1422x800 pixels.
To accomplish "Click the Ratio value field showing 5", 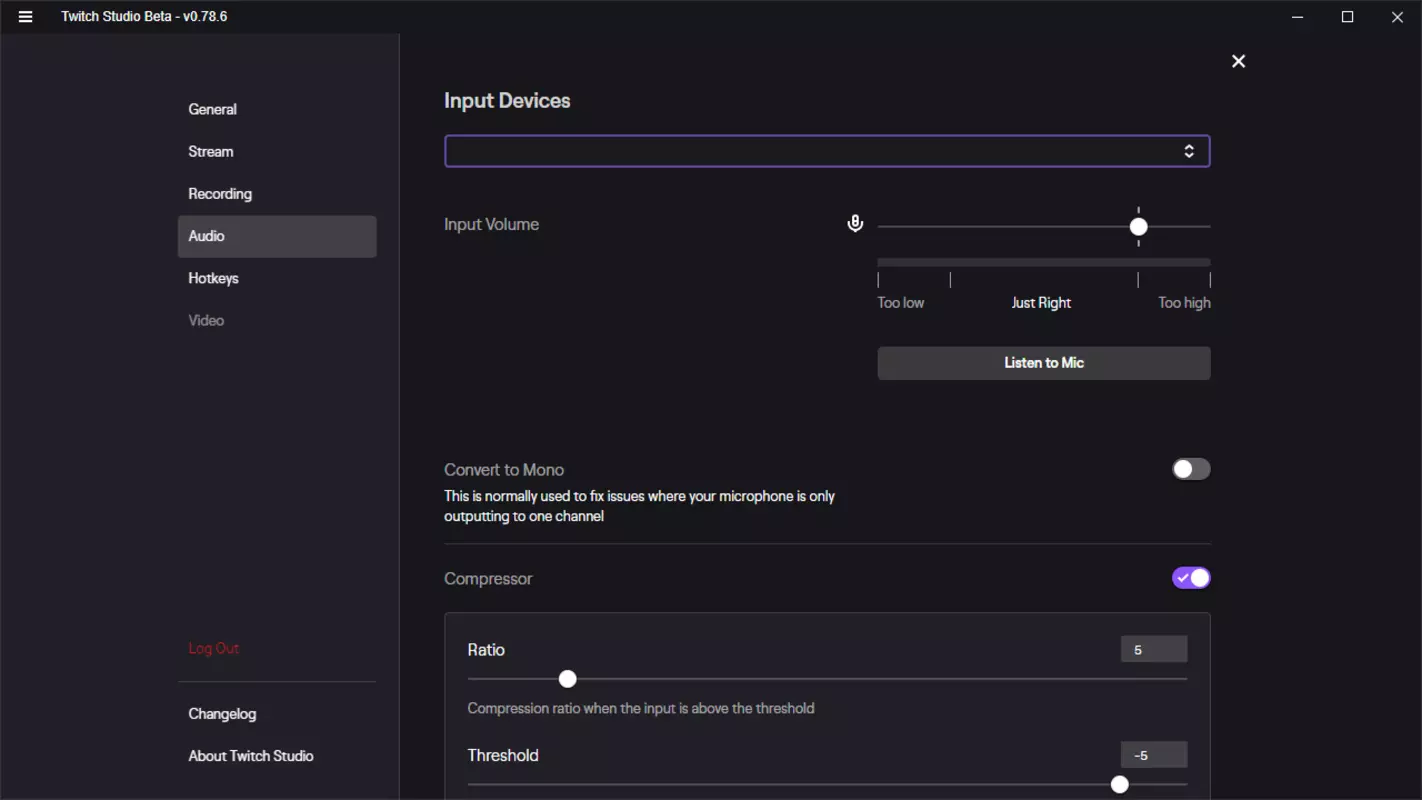I will (1154, 649).
